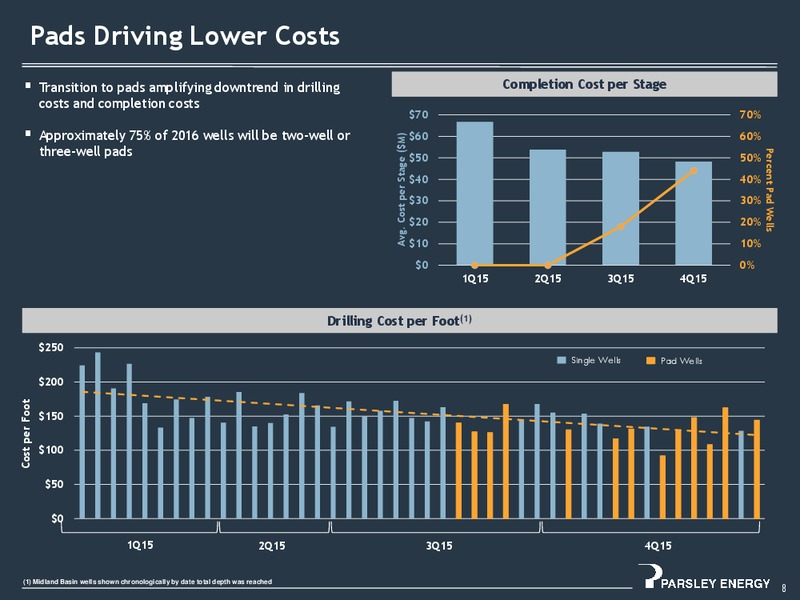Click the Single Wells legend swatch
The image size is (800, 600).
click(561, 360)
